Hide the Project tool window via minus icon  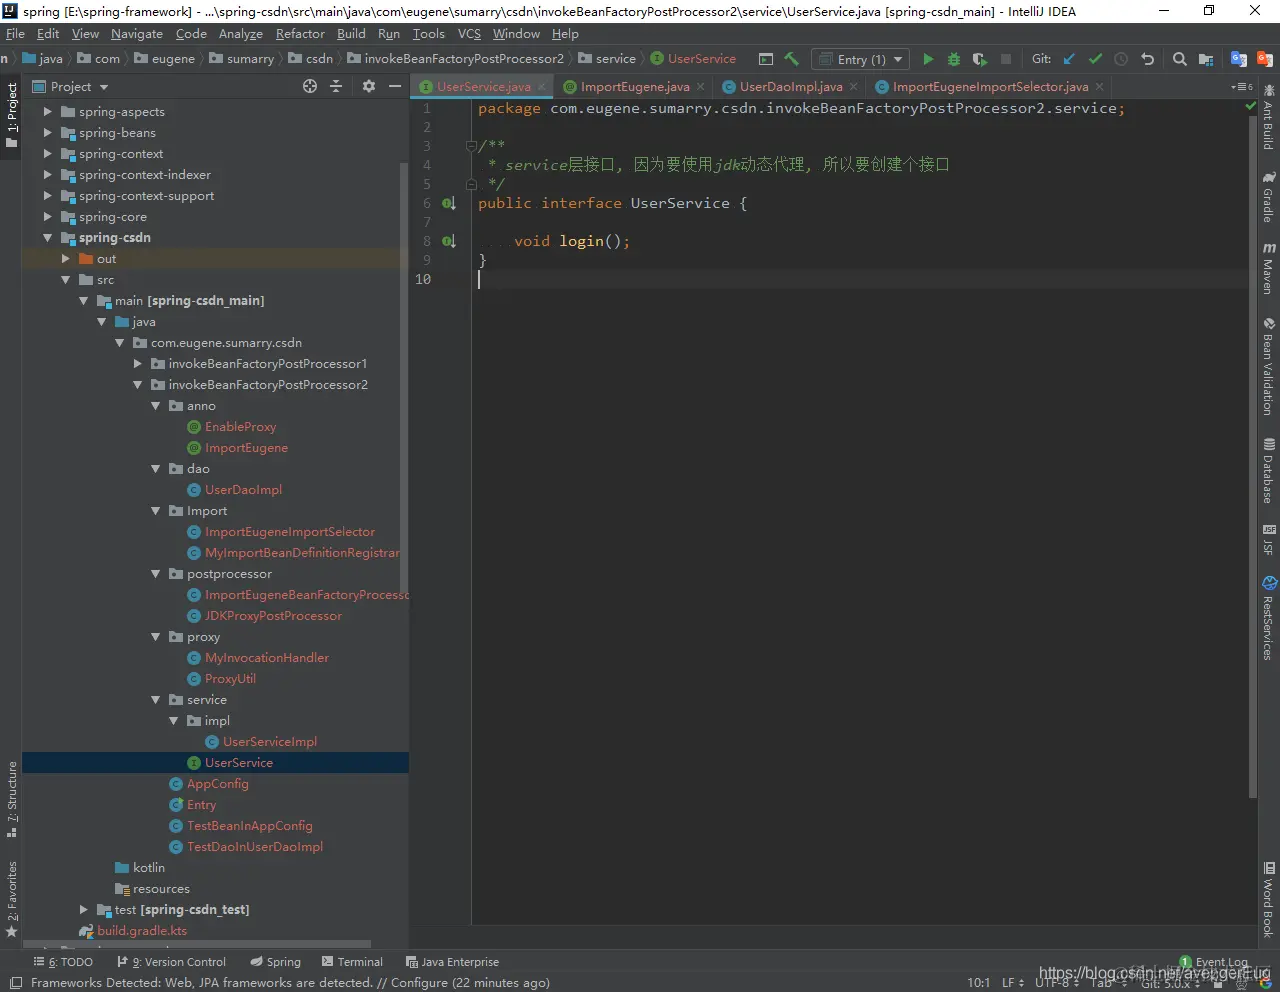[x=395, y=87]
